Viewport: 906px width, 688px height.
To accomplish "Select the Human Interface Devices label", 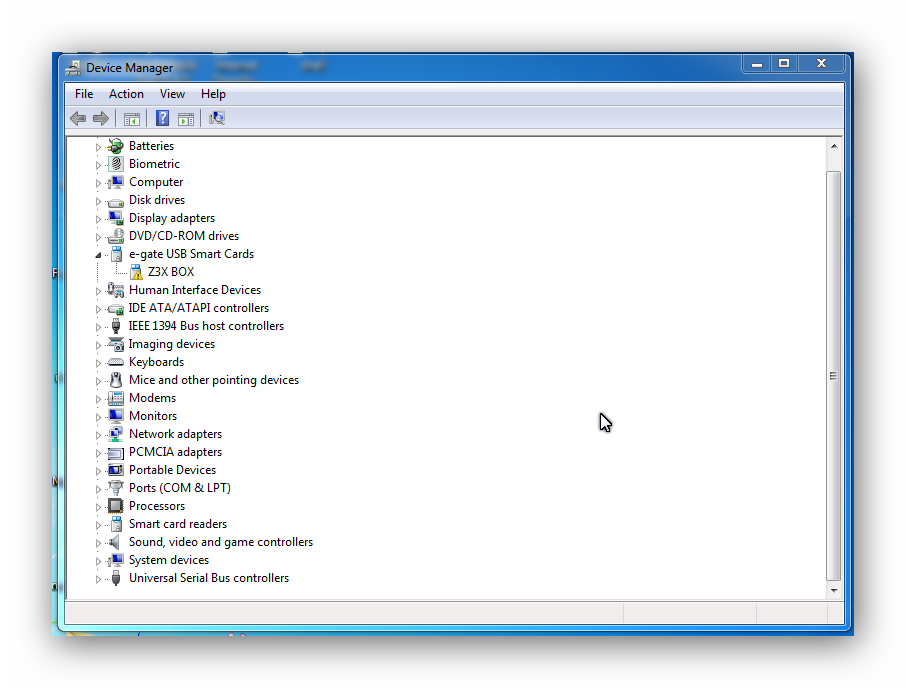I will [x=195, y=289].
